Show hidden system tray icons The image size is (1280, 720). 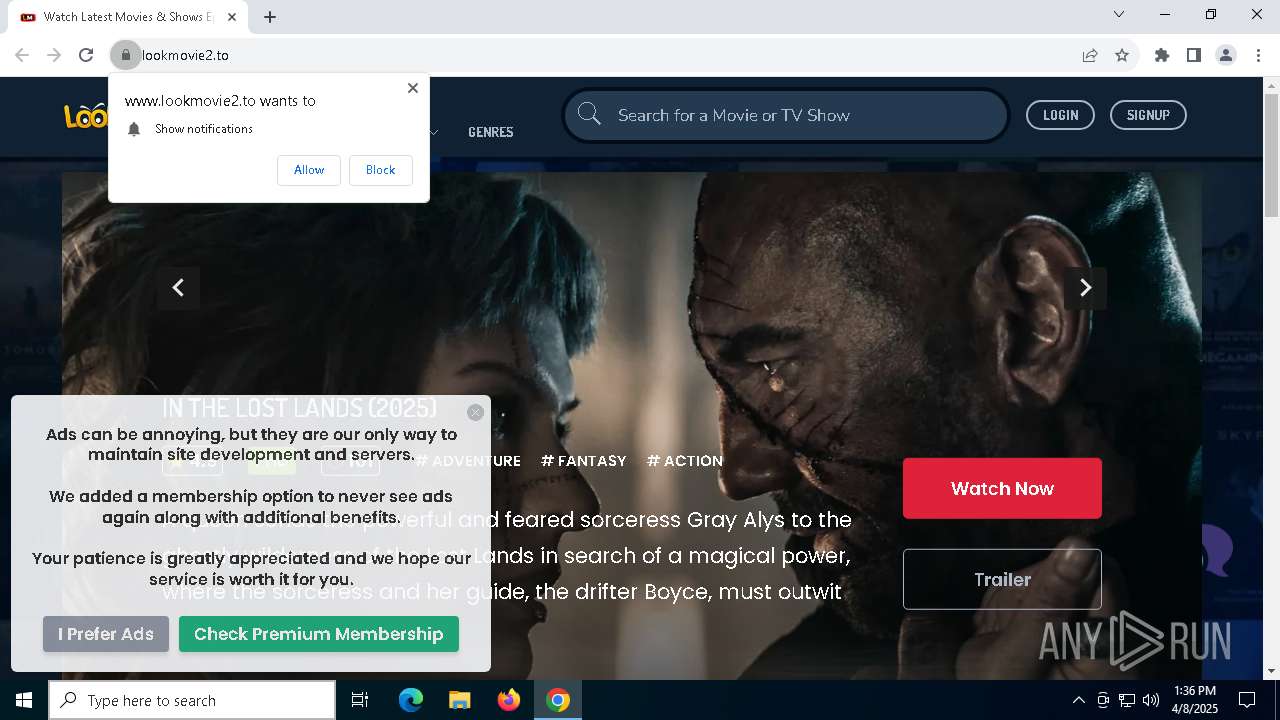click(1078, 700)
